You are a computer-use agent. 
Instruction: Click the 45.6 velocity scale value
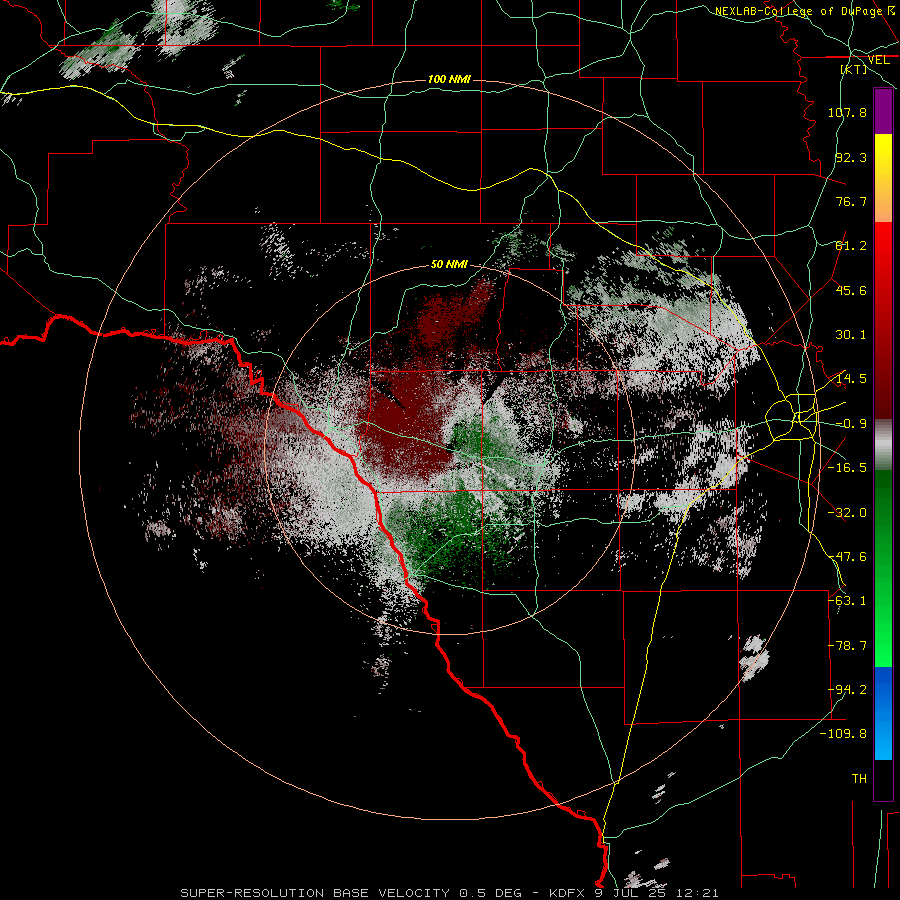point(851,290)
